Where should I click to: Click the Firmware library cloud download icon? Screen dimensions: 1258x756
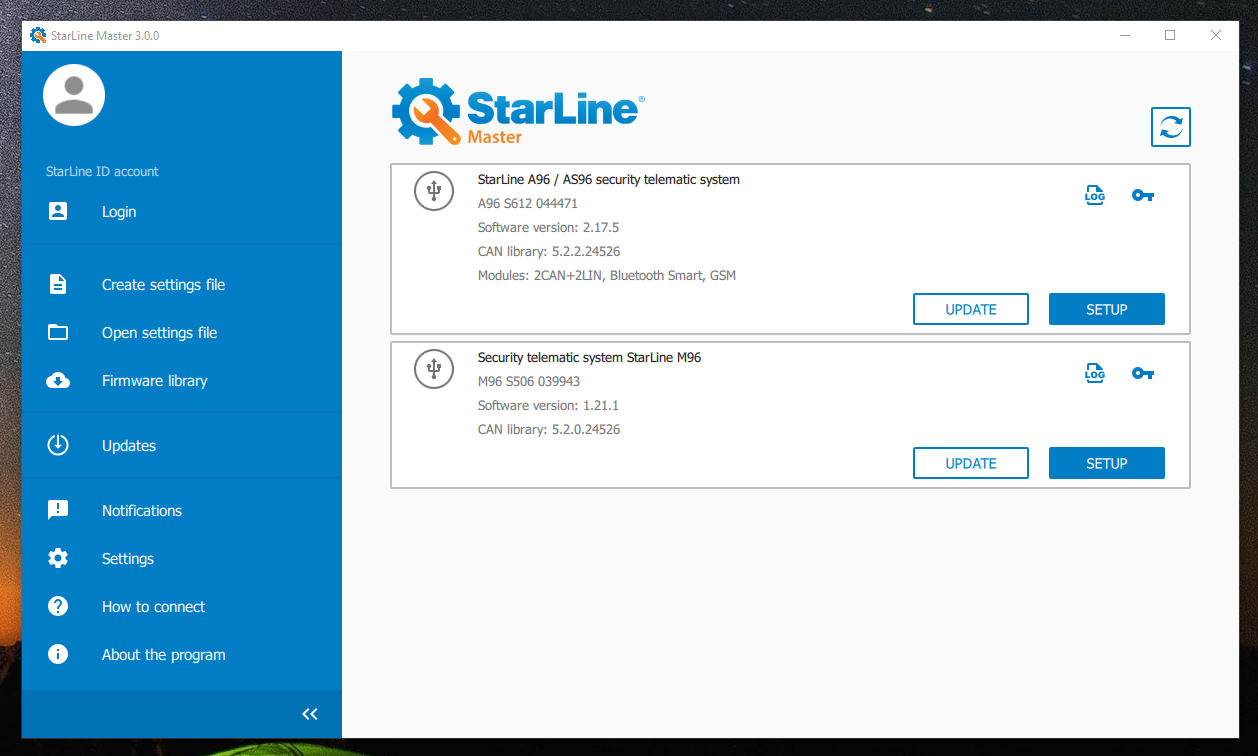[x=58, y=380]
